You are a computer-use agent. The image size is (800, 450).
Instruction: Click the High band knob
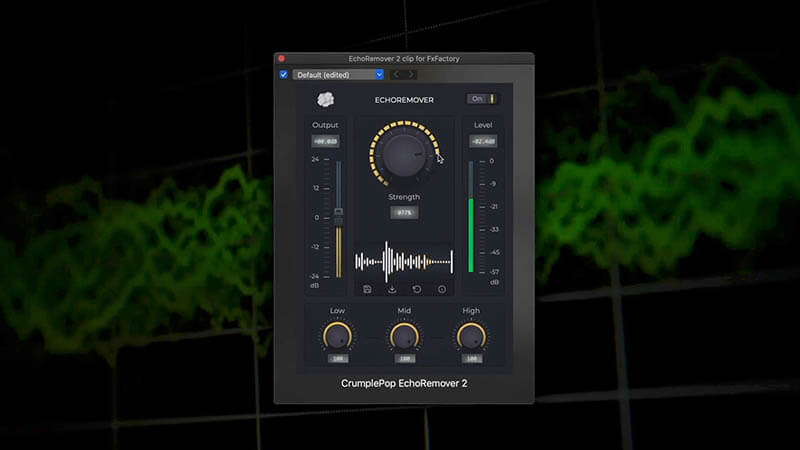(x=471, y=337)
